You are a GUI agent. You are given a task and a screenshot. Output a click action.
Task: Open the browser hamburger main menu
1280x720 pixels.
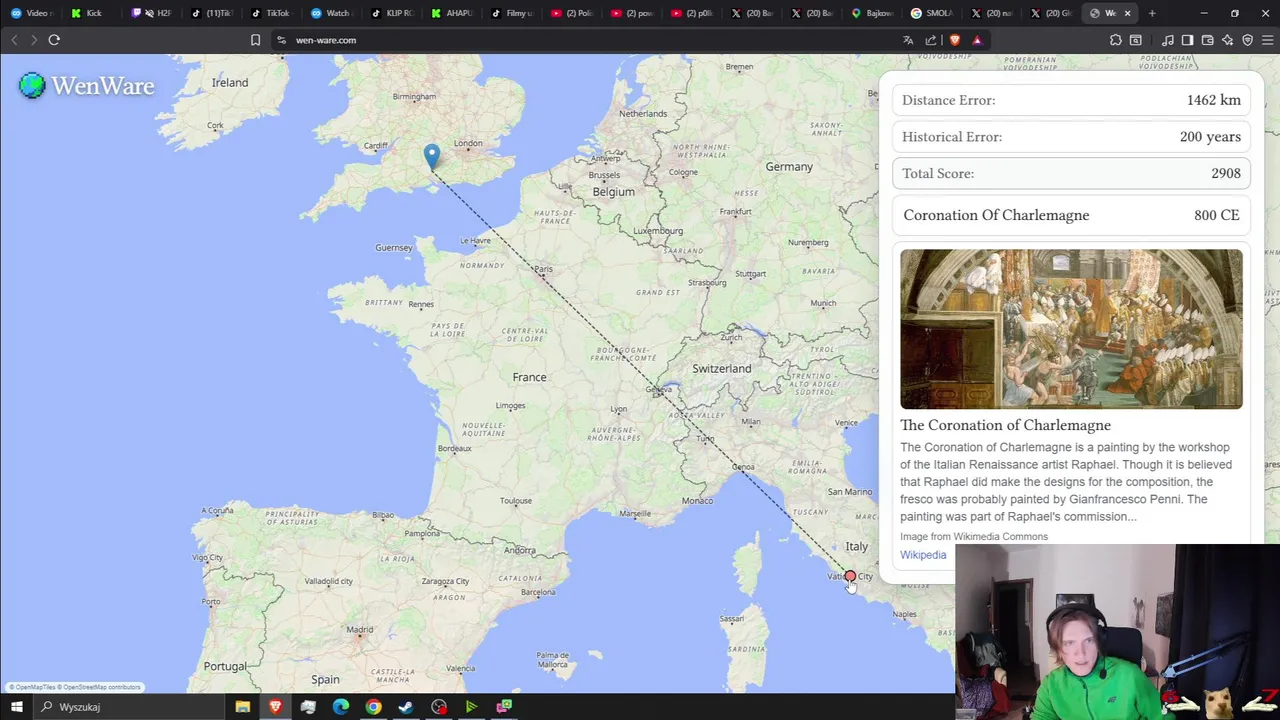coord(1267,40)
